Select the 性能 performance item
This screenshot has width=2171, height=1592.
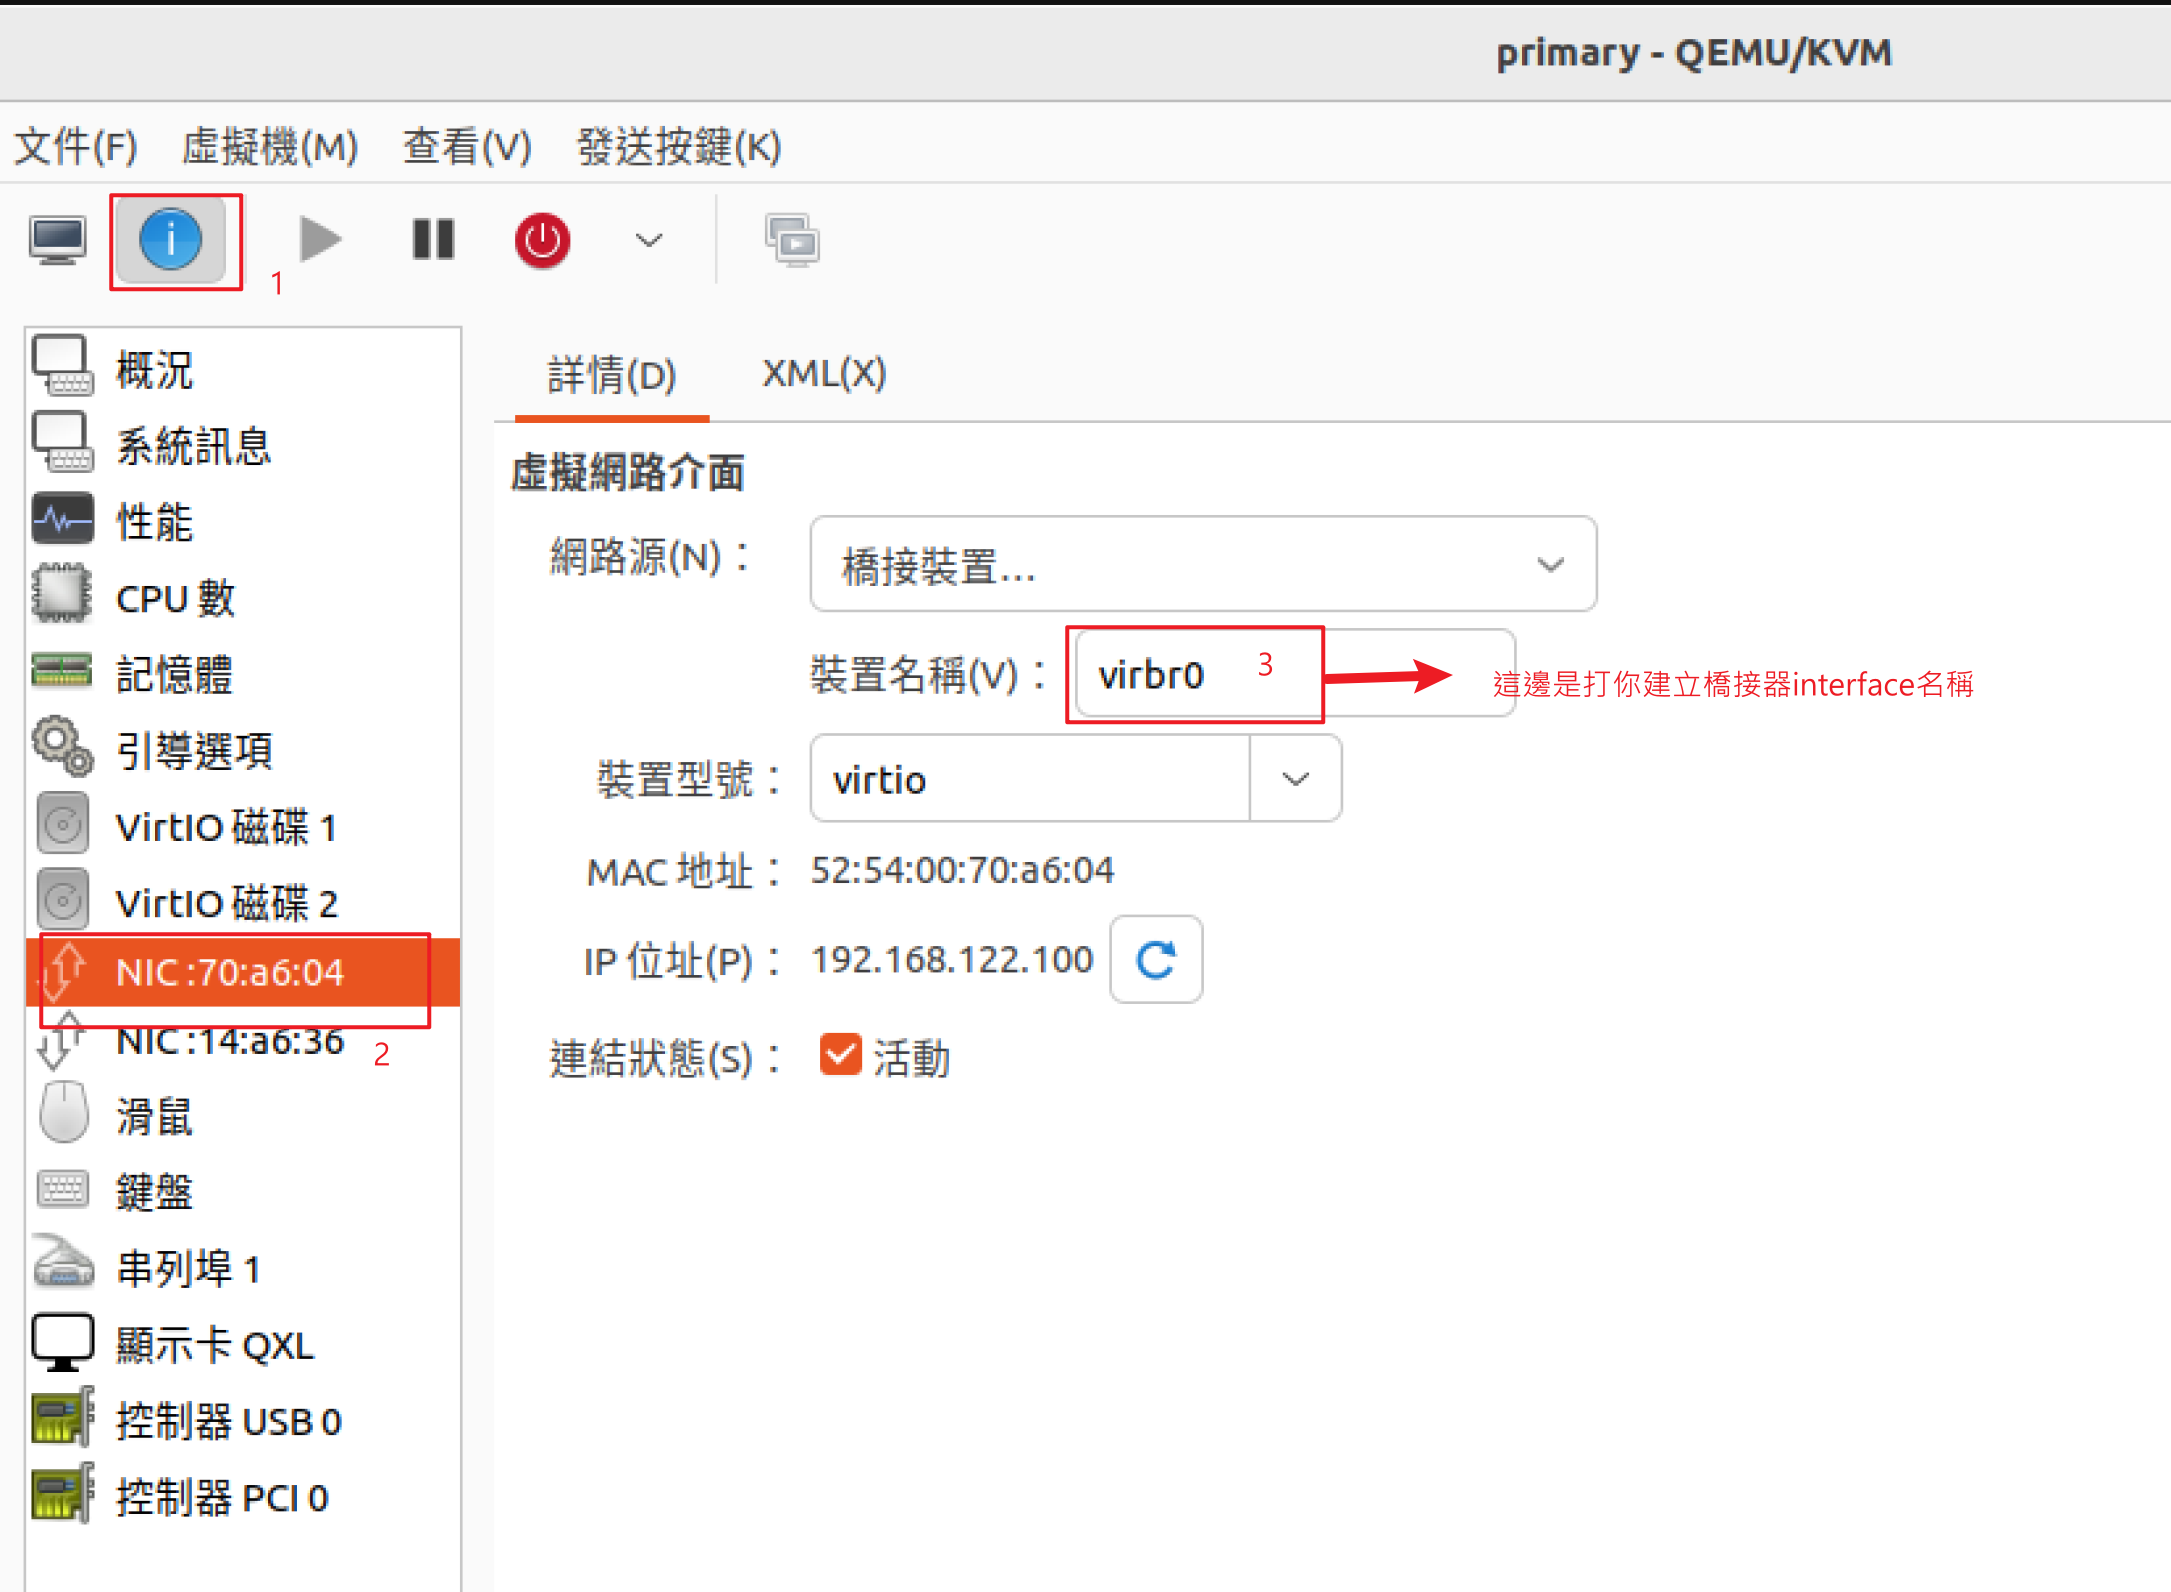coord(153,522)
